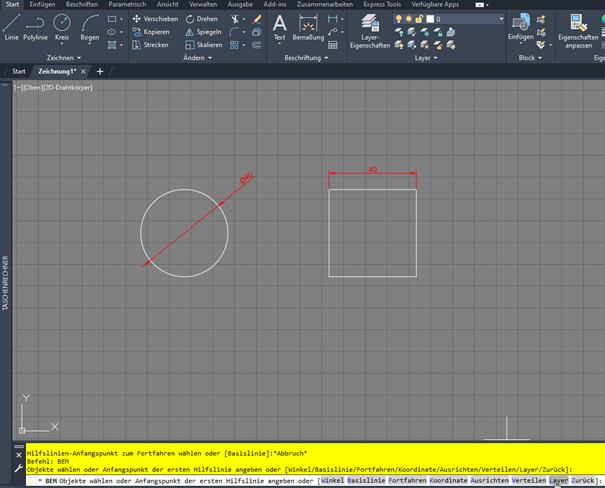Screen dimensions: 605x488
Task: Select the offset tool in Ändern panel
Action: point(257,45)
